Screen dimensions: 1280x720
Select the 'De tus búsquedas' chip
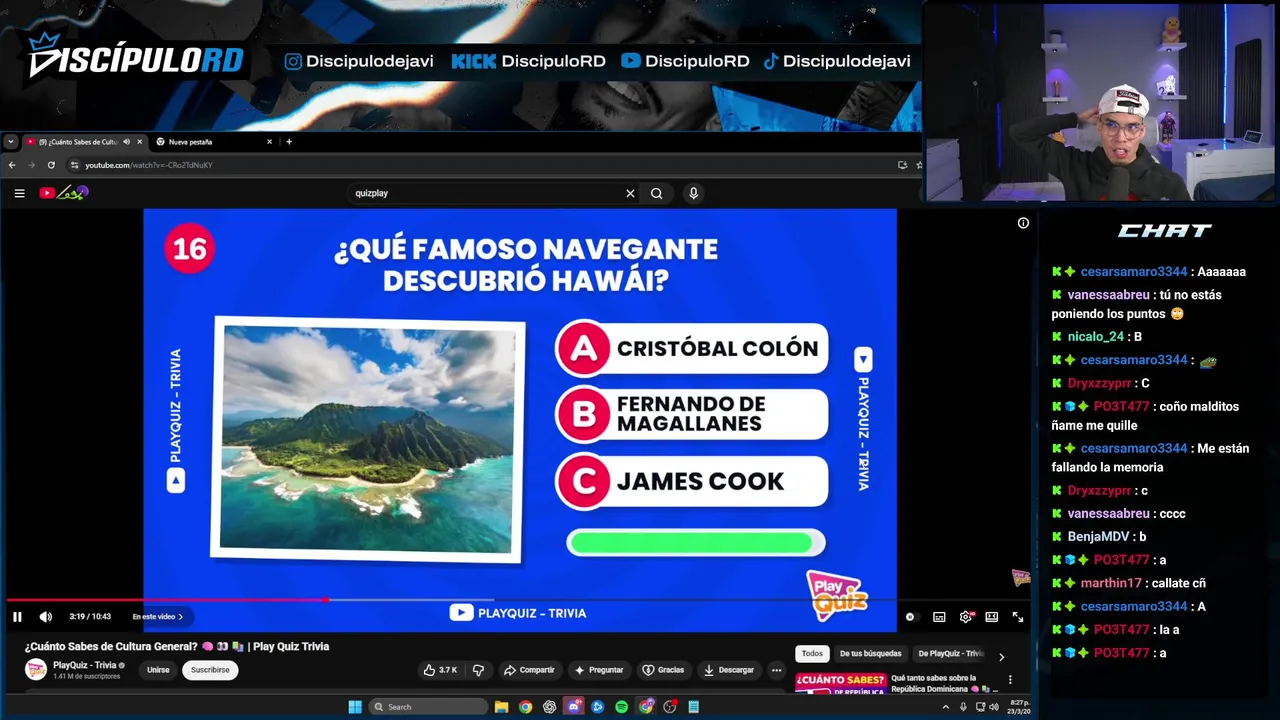point(870,654)
